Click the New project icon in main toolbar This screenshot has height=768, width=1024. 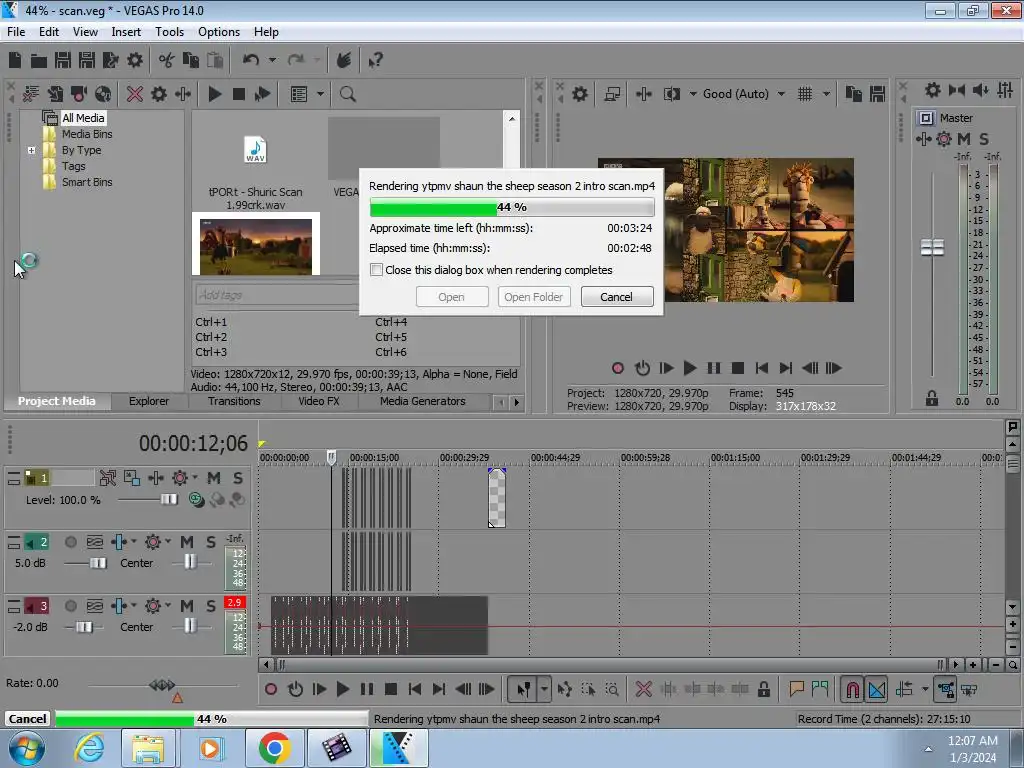[14, 61]
